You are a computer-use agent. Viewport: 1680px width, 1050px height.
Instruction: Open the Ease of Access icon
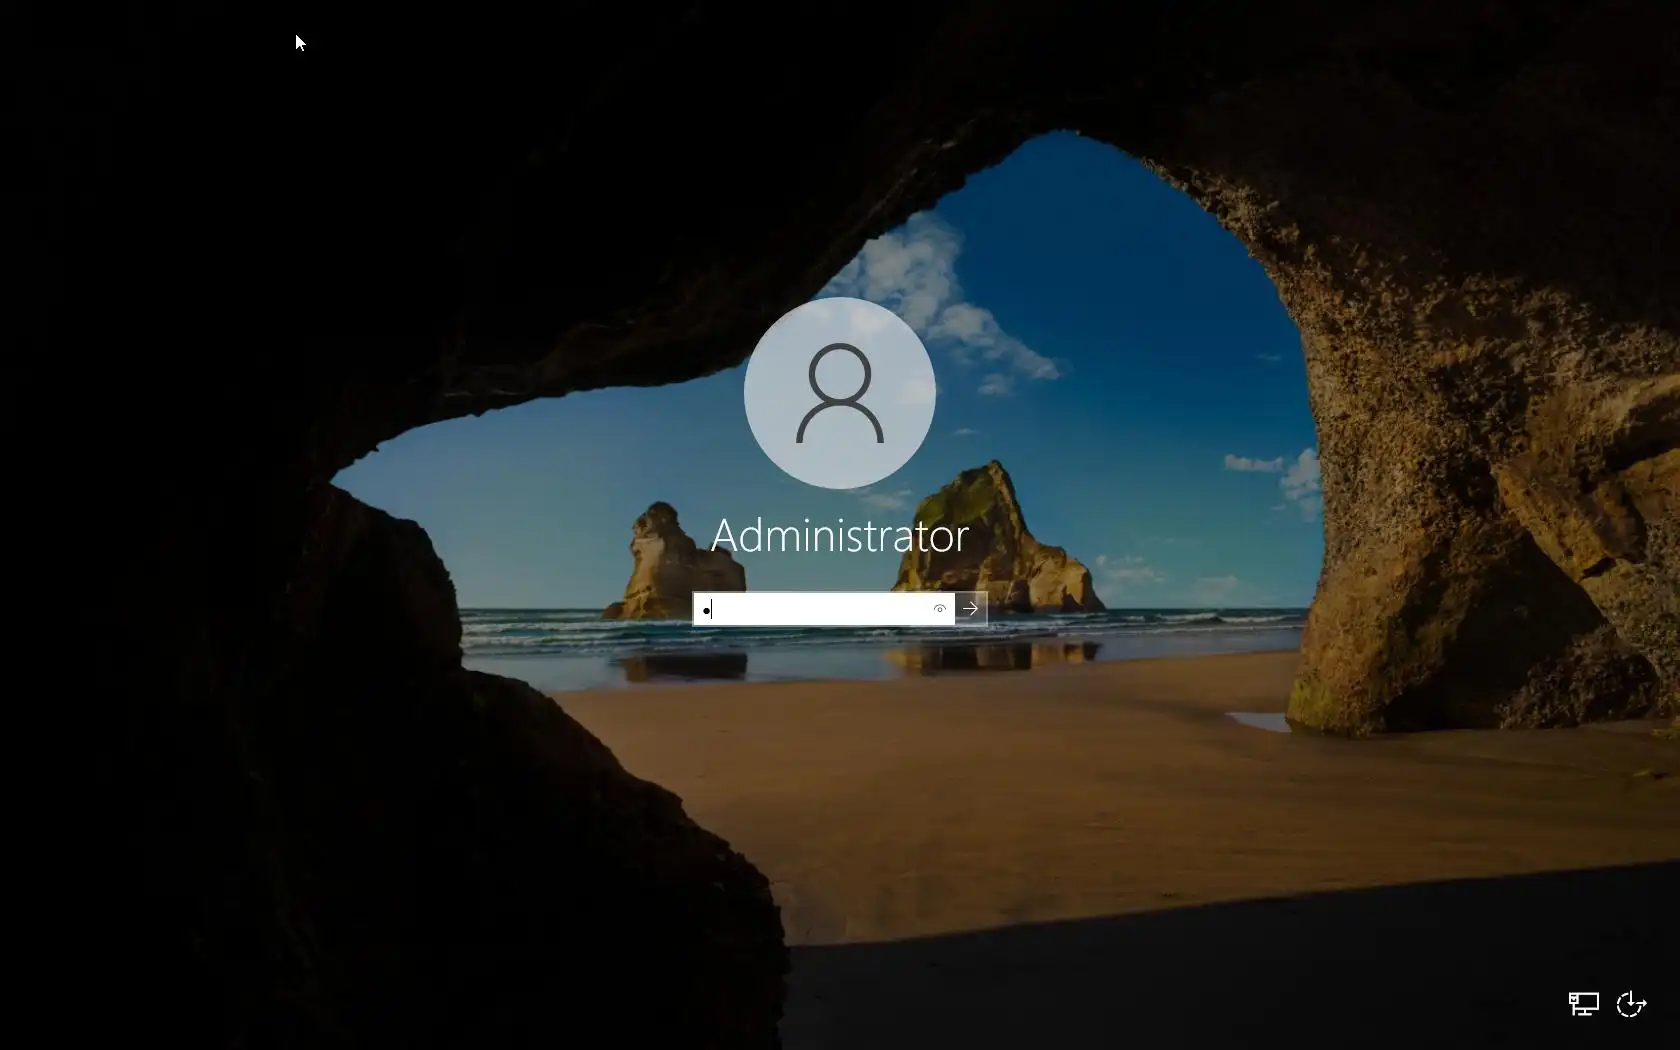click(1631, 1003)
